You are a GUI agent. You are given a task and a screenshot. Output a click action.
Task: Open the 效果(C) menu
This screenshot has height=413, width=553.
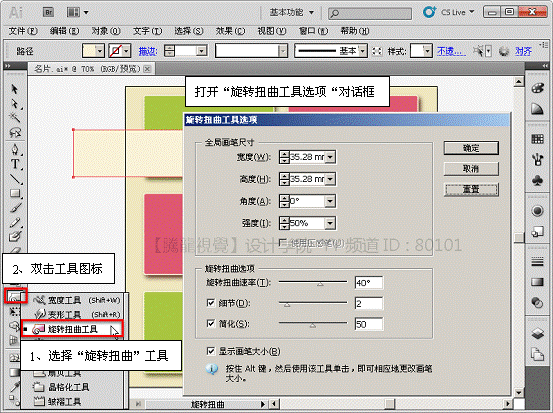pyautogui.click(x=231, y=31)
